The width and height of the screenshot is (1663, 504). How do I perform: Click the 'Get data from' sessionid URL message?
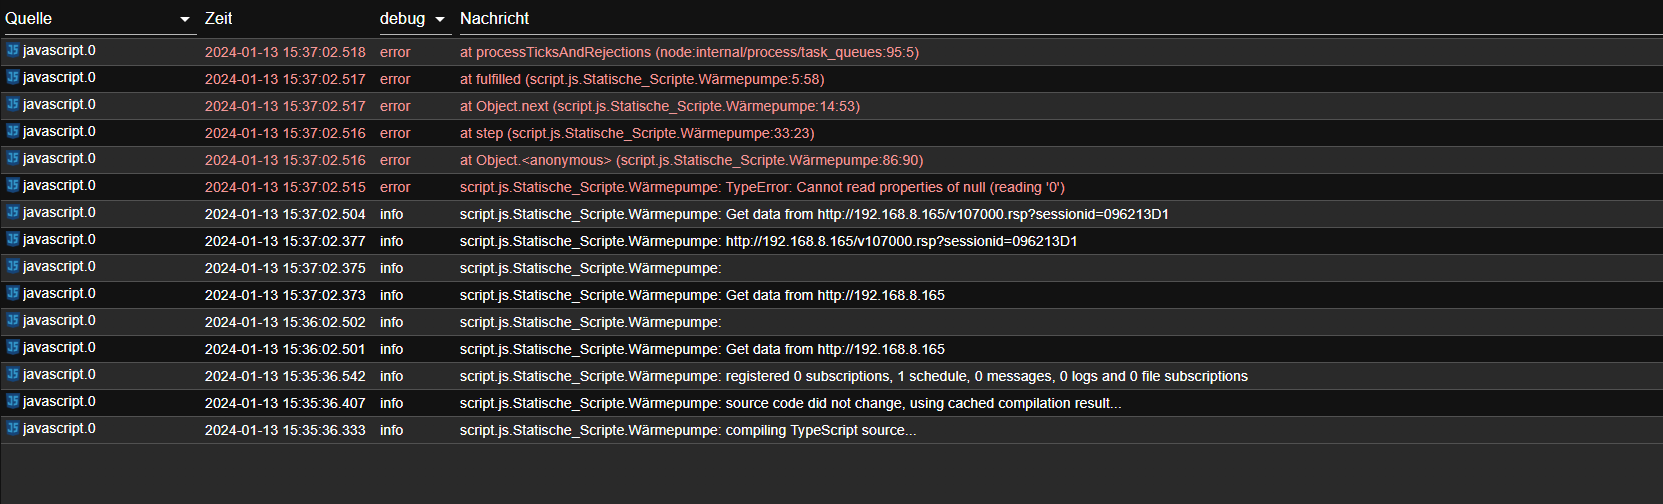pyautogui.click(x=814, y=214)
